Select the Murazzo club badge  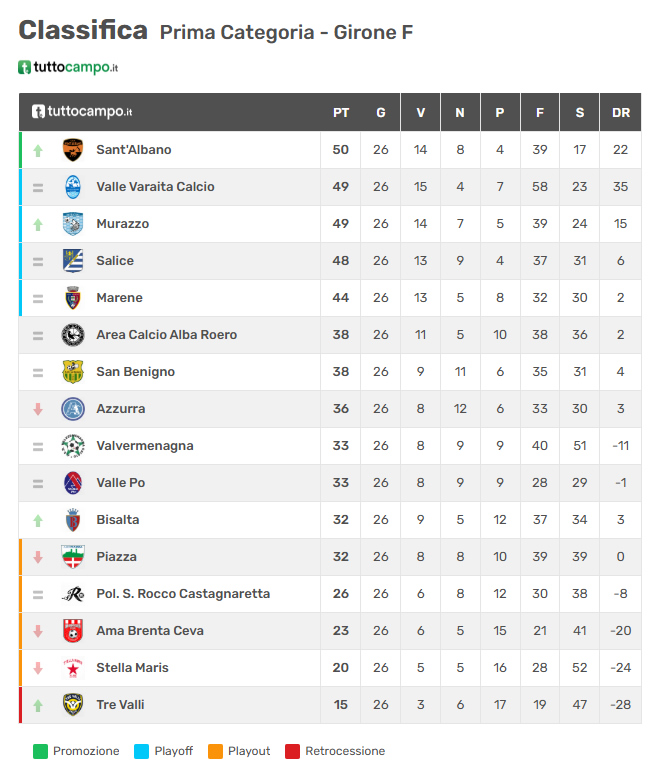pos(73,224)
